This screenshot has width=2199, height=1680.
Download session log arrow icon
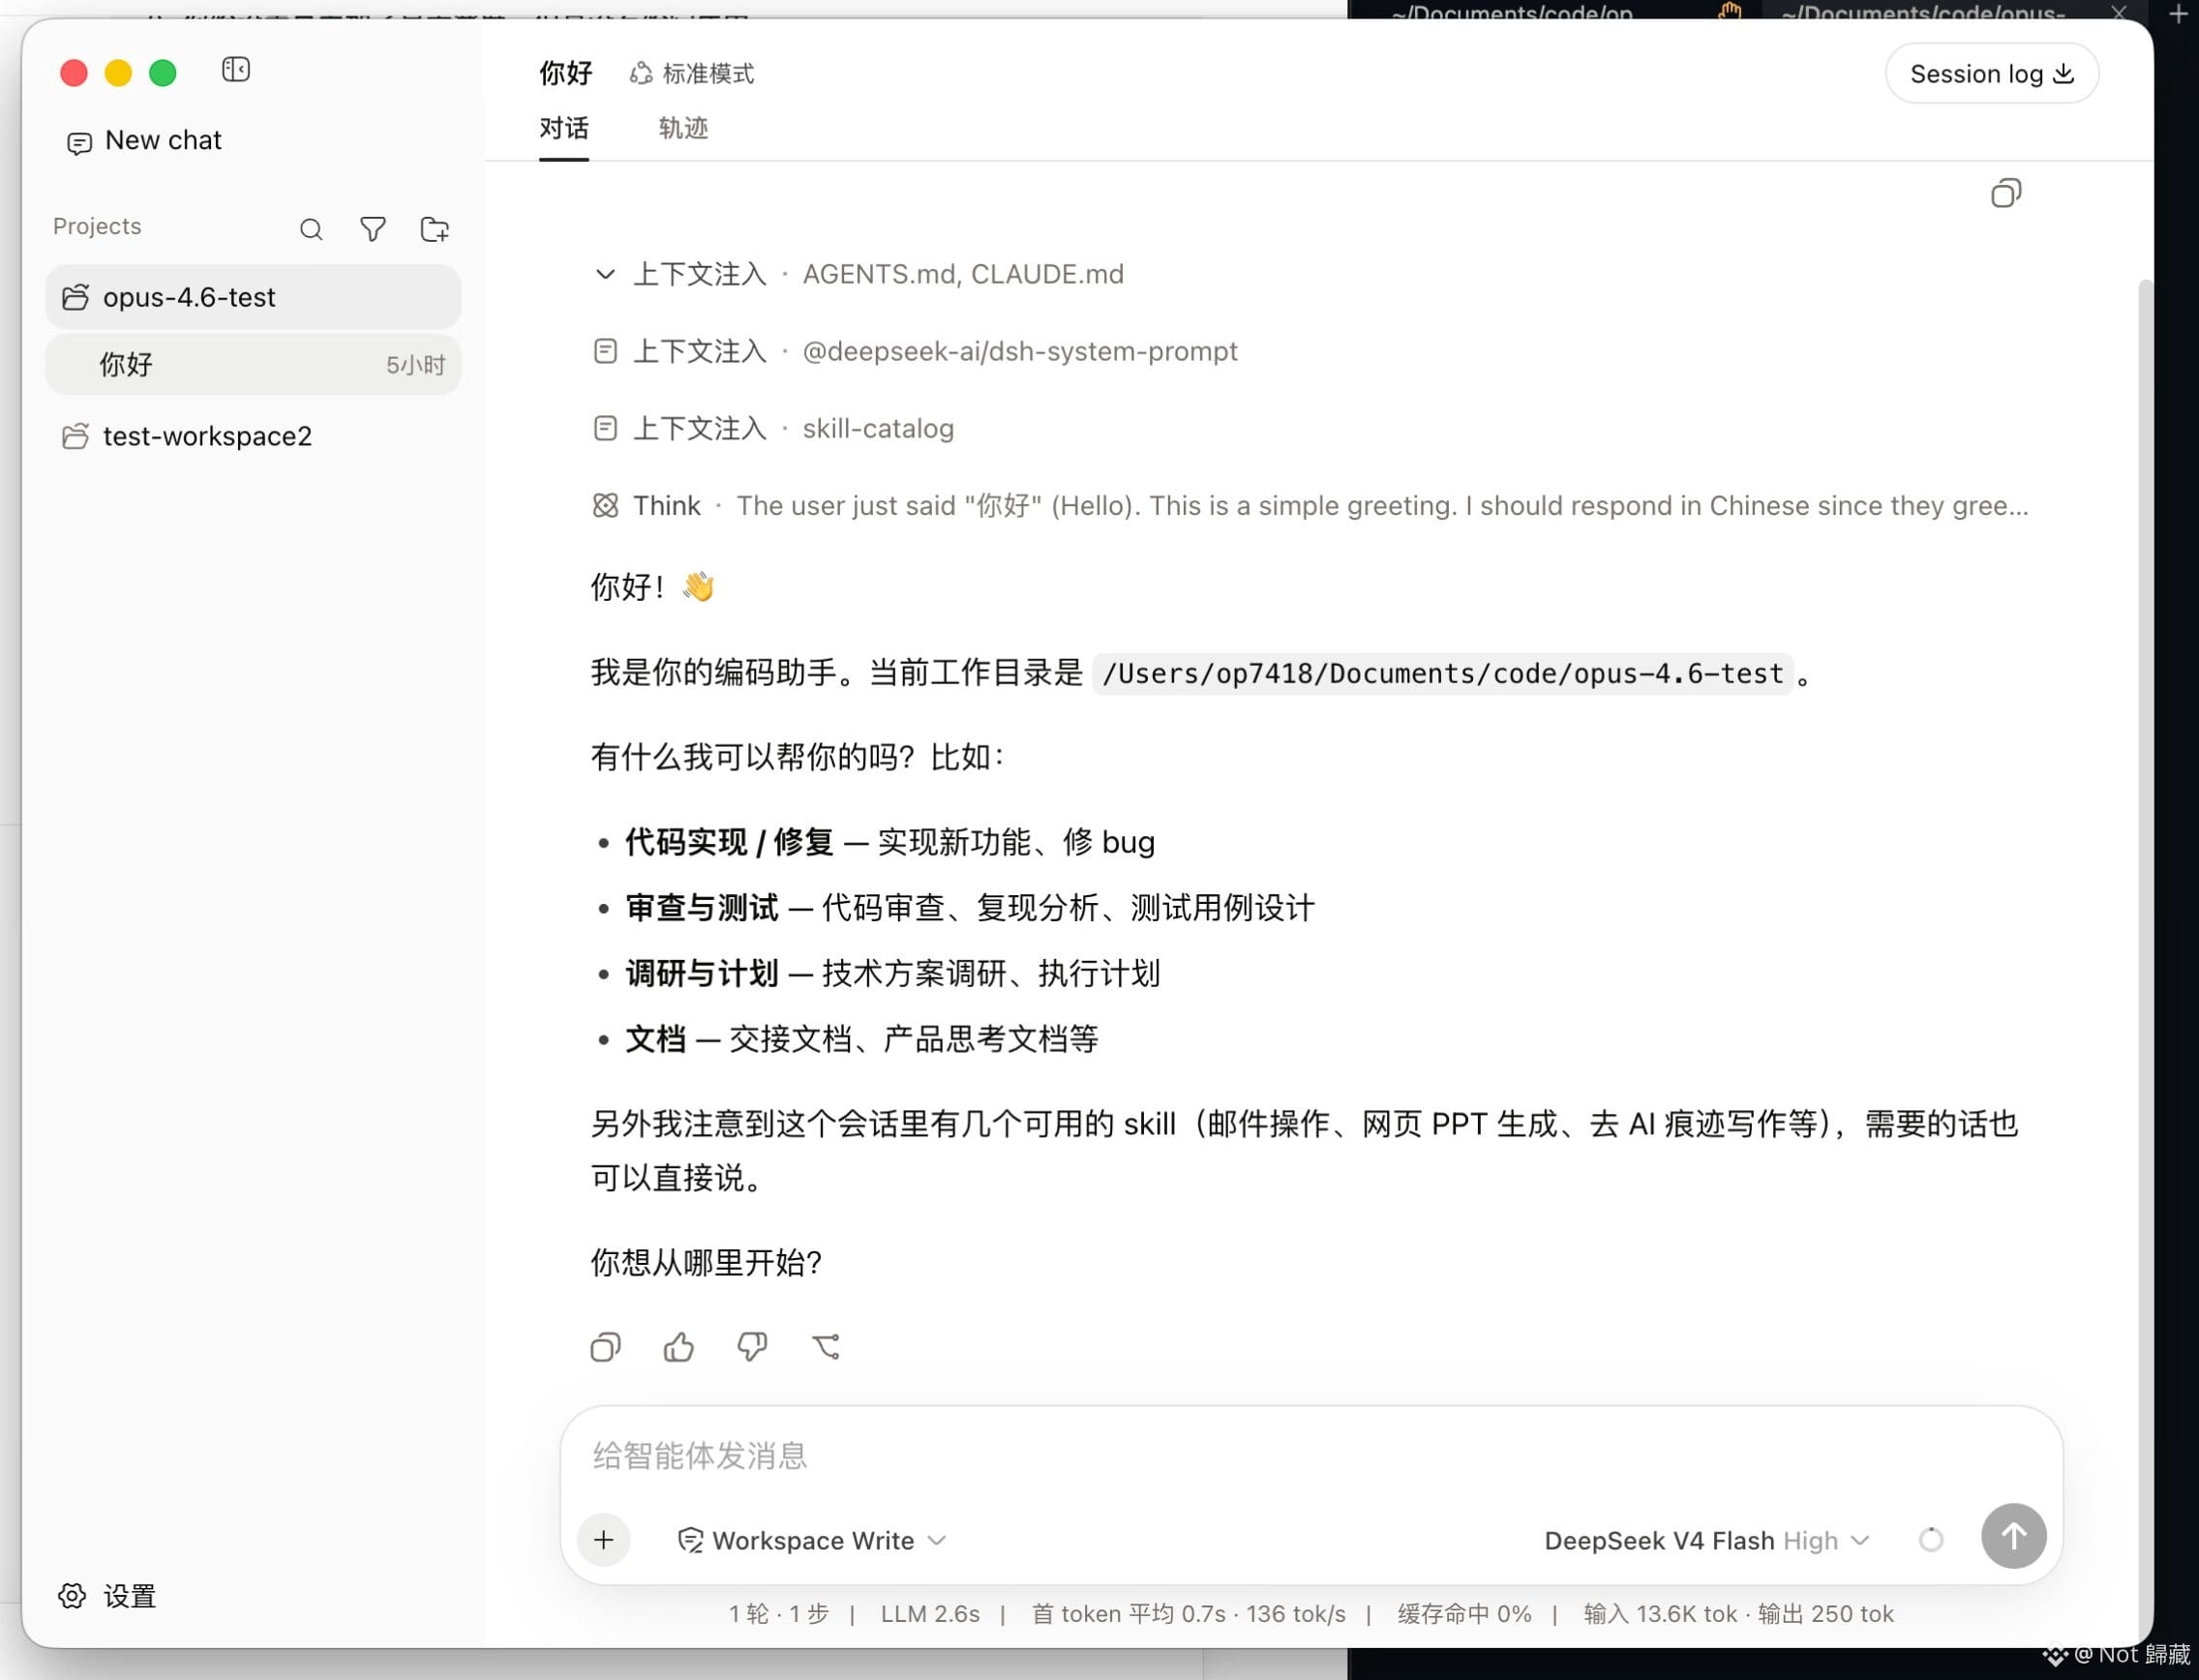pos(2064,74)
